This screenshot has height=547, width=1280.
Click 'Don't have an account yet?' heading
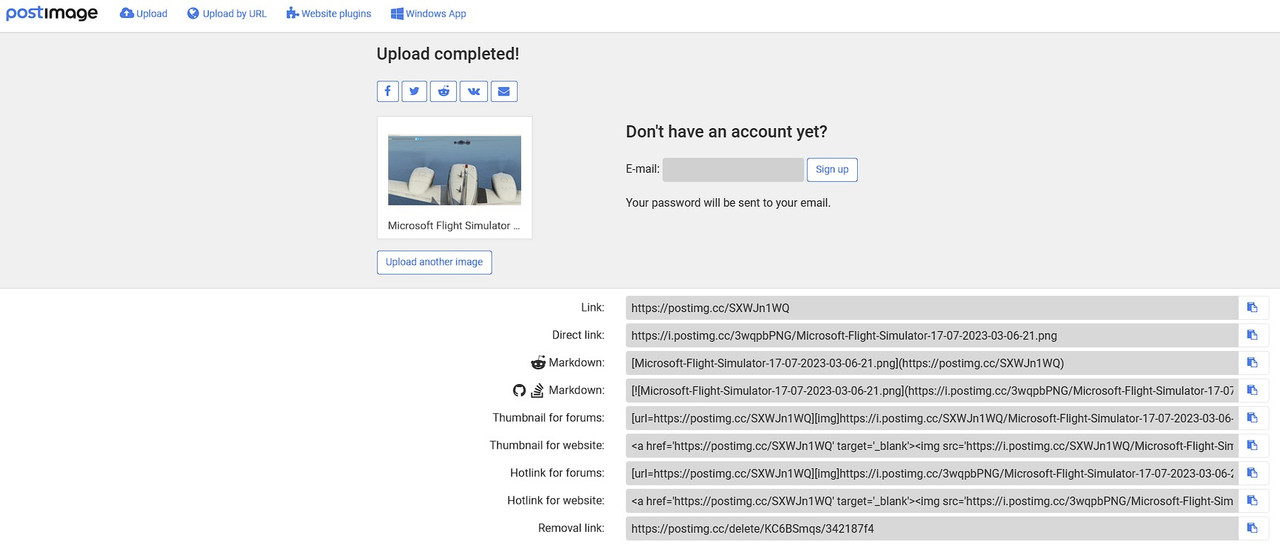(x=727, y=132)
